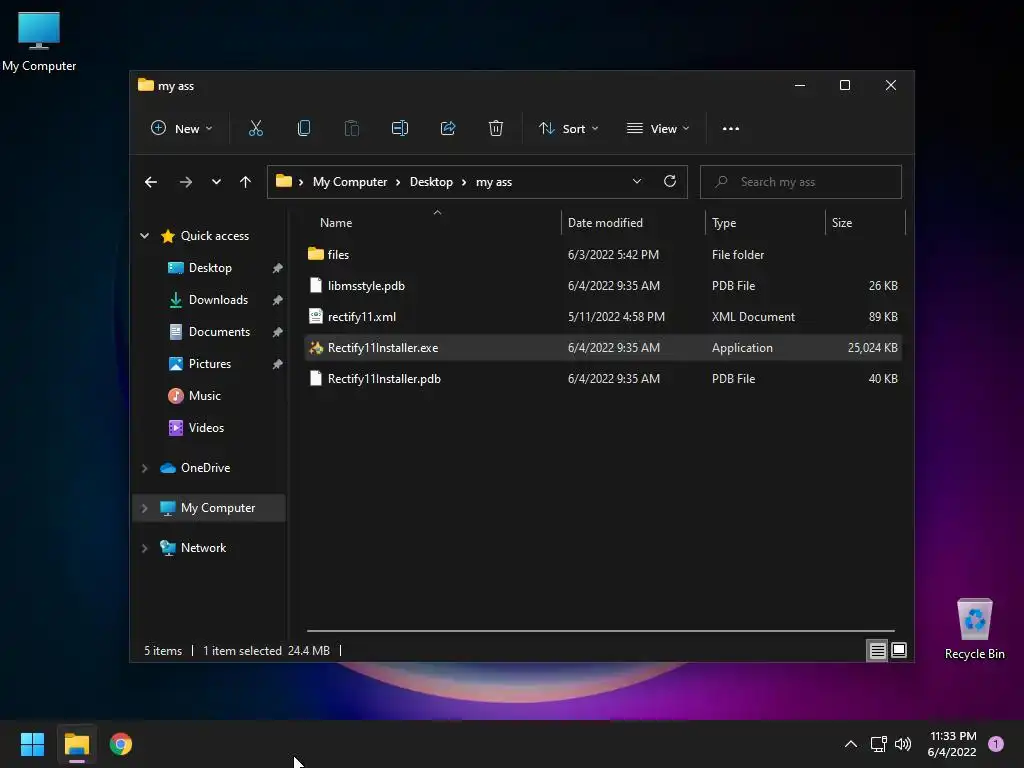Switch to details view layout icon

pos(877,650)
